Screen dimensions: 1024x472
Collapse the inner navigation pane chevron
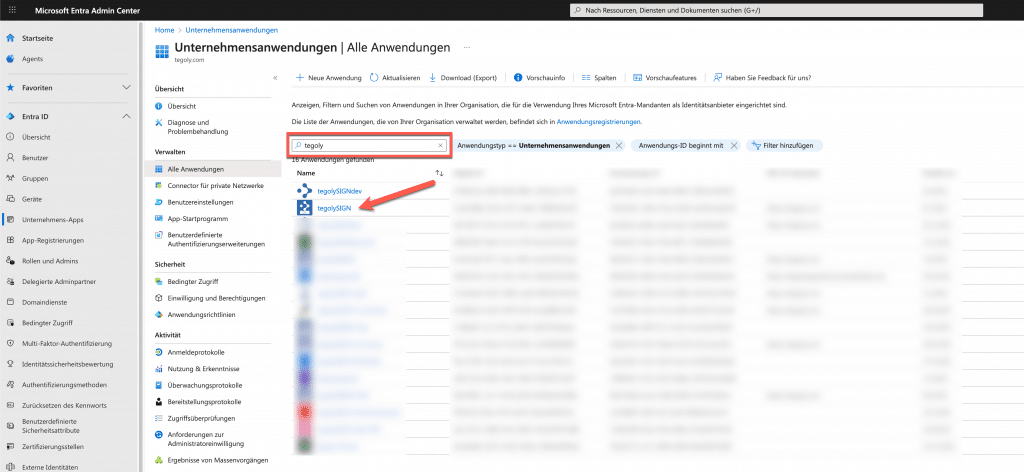[x=275, y=77]
